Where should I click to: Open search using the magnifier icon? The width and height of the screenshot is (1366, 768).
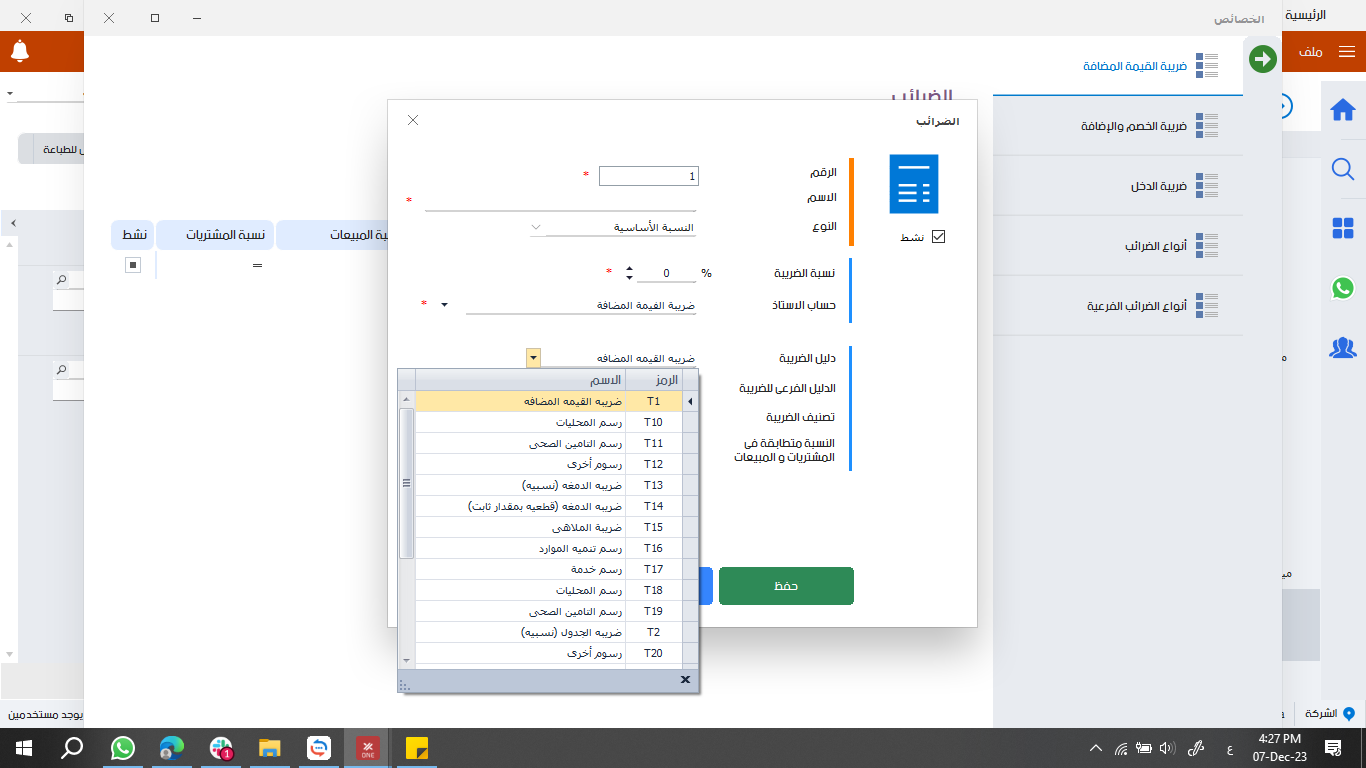pyautogui.click(x=1343, y=170)
